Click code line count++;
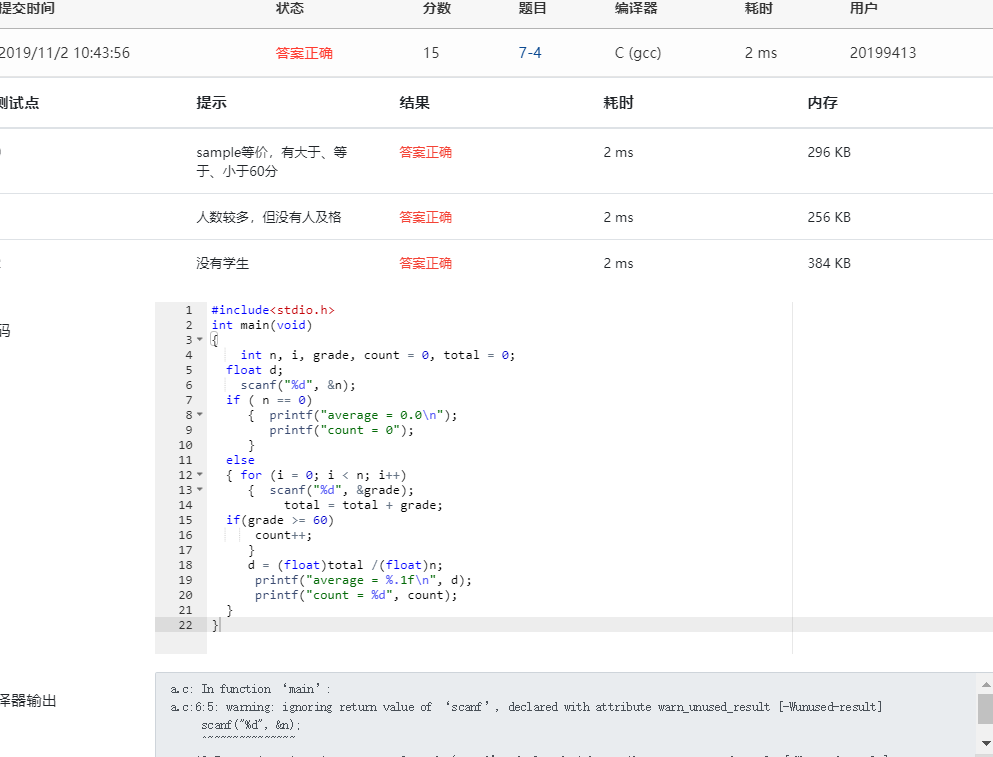The height and width of the screenshot is (757, 993). [x=284, y=535]
